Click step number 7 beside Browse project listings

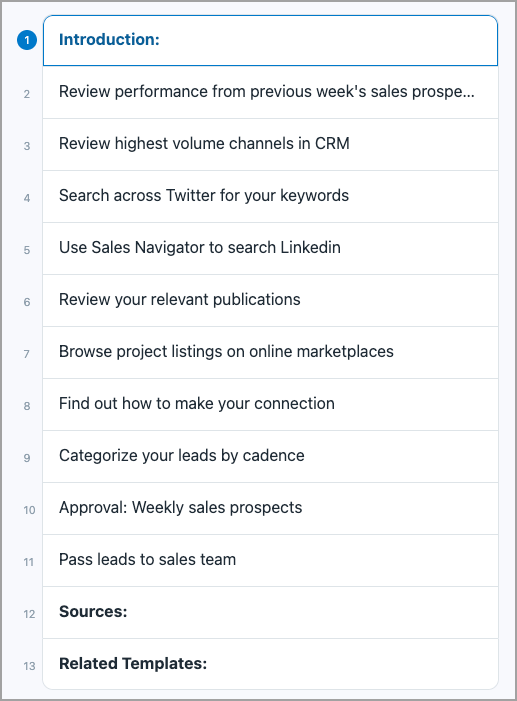click(x=27, y=354)
